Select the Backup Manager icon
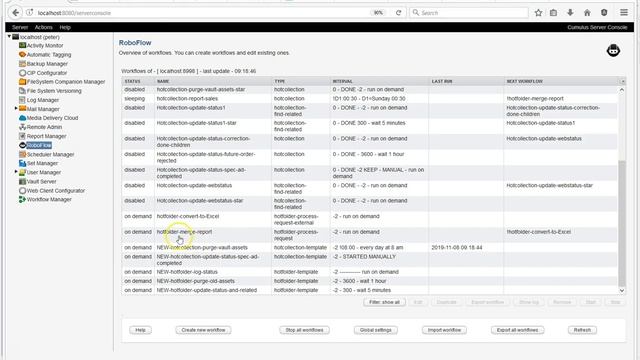 point(22,64)
